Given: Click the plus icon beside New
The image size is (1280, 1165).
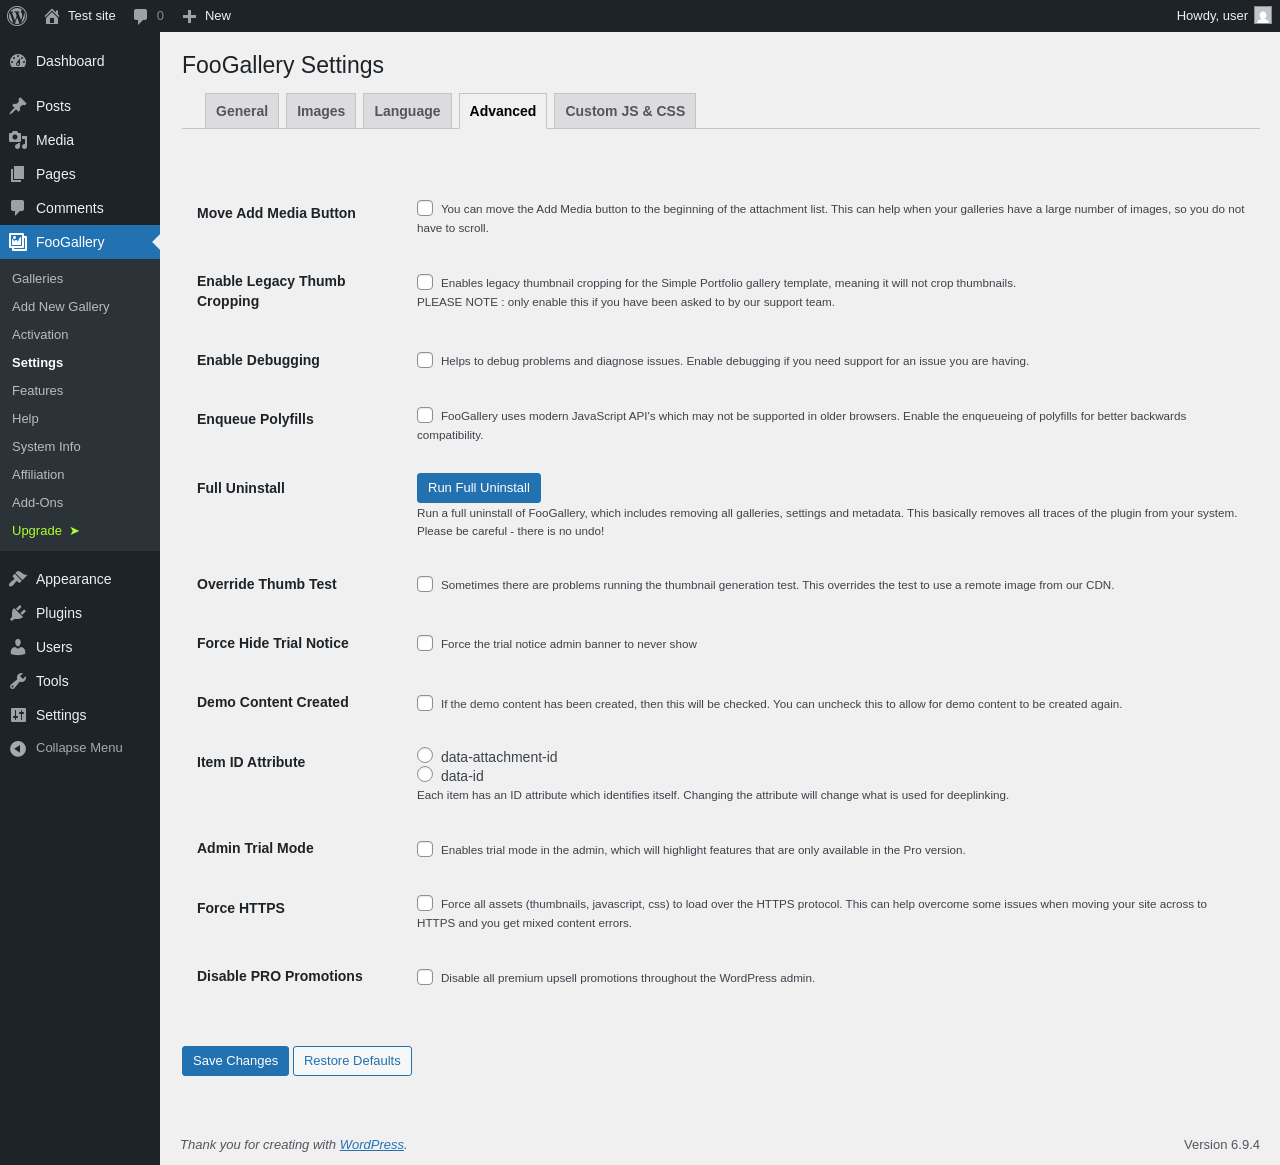Looking at the screenshot, I should [189, 16].
